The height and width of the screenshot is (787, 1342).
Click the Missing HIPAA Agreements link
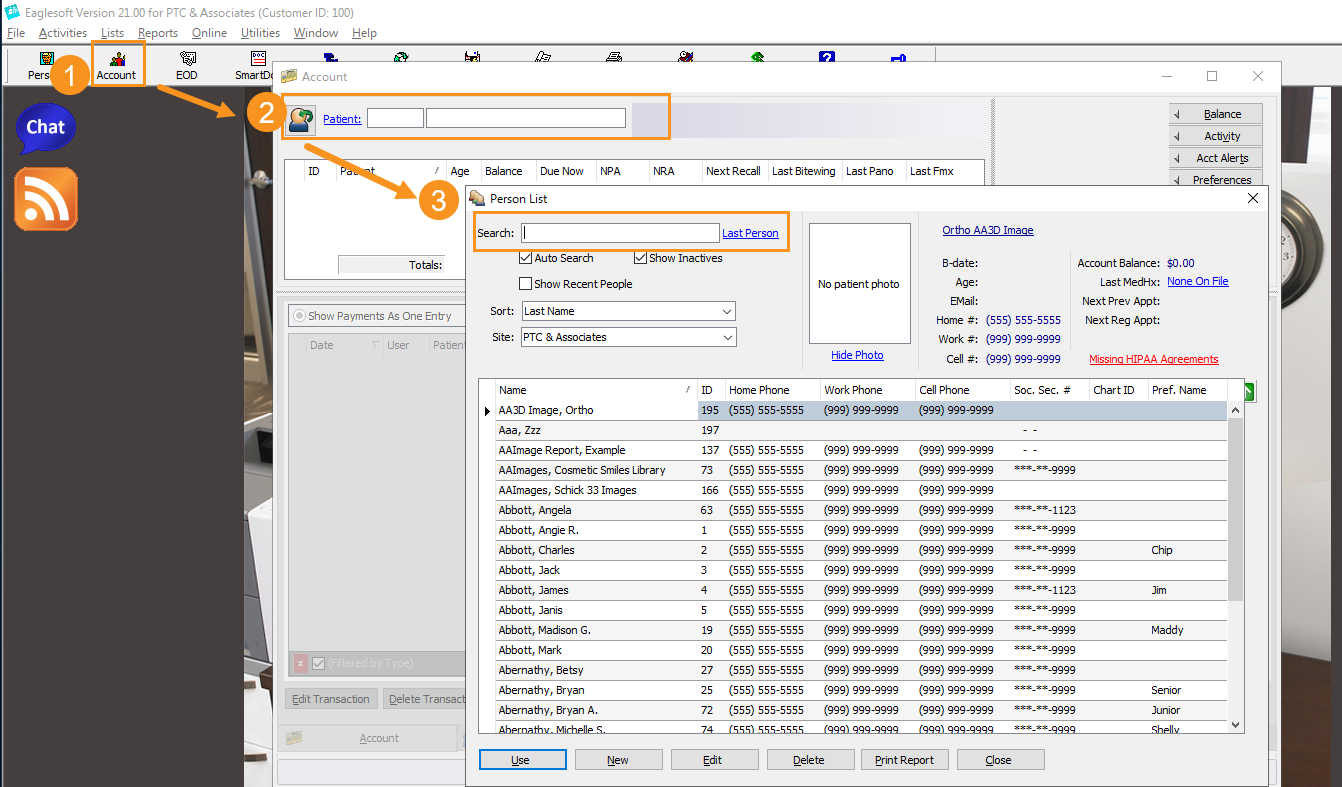tap(1154, 359)
